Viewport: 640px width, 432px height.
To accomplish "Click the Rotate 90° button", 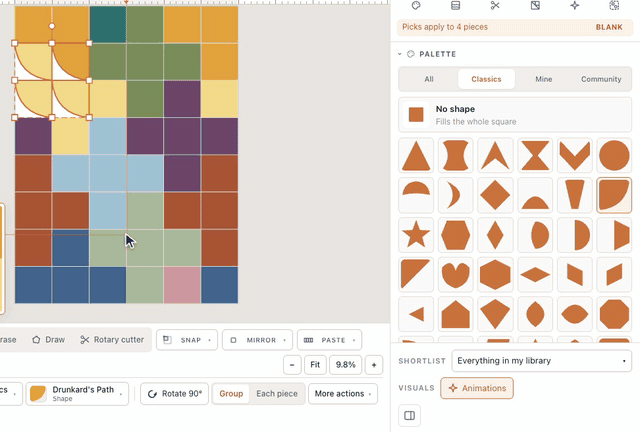I will 174,394.
